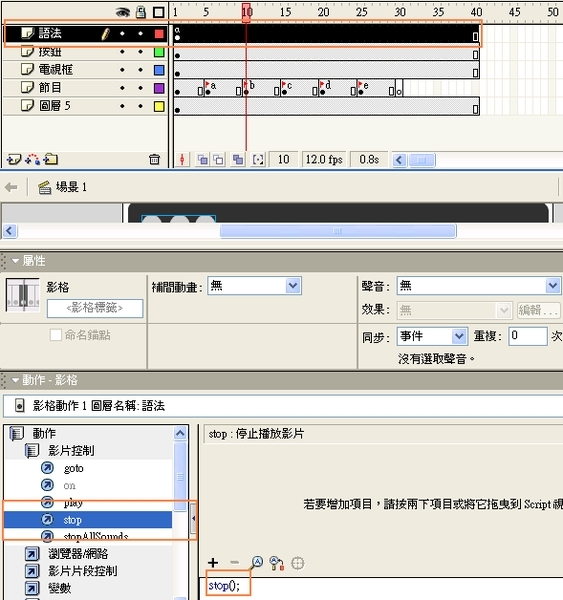Open the modify onion markers button
This screenshot has width=563, height=600.
point(258,160)
